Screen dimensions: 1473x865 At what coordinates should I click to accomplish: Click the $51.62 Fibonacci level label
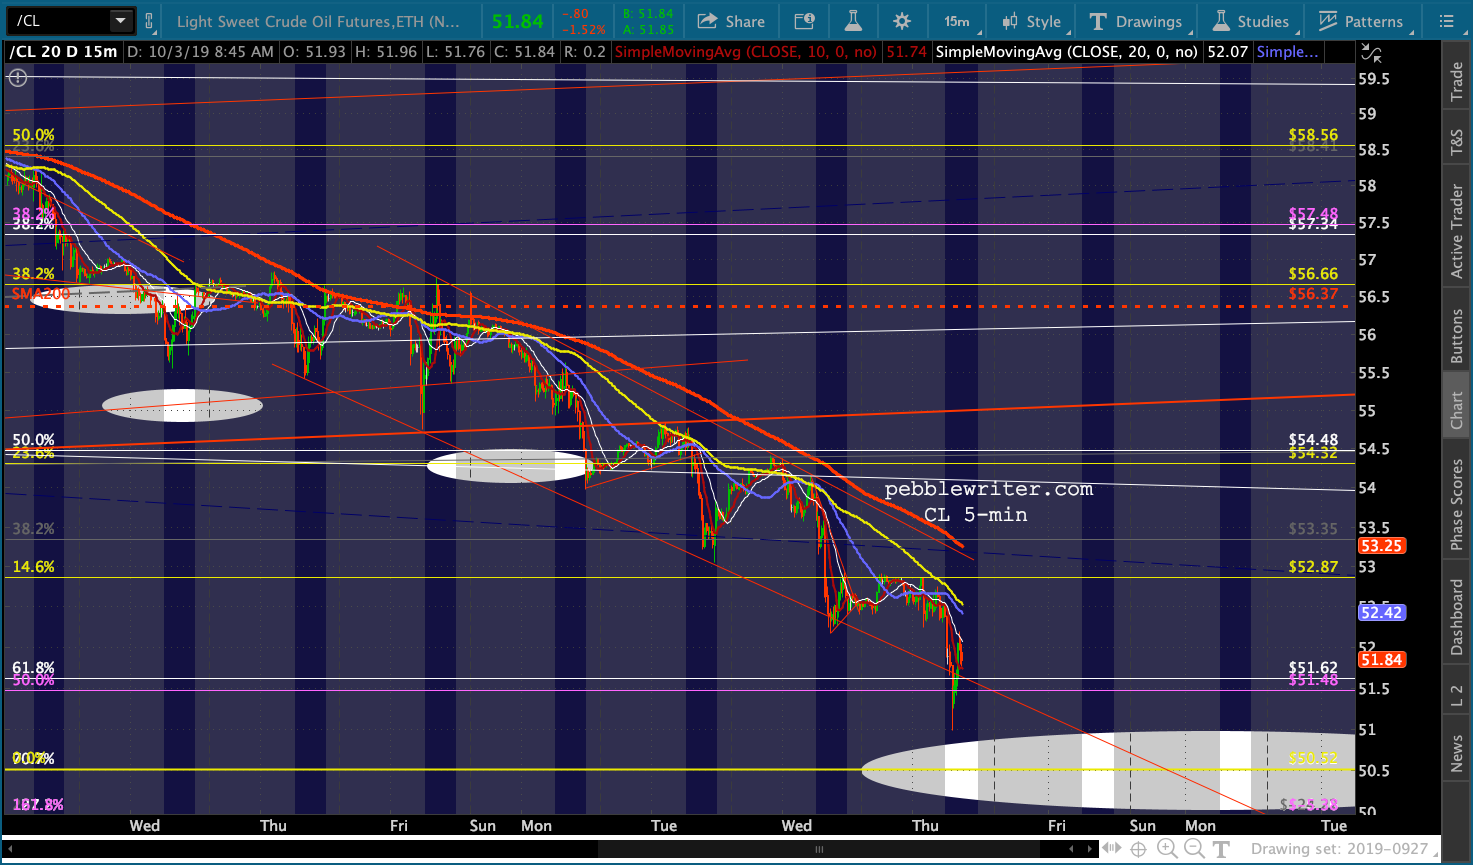[x=1313, y=667]
